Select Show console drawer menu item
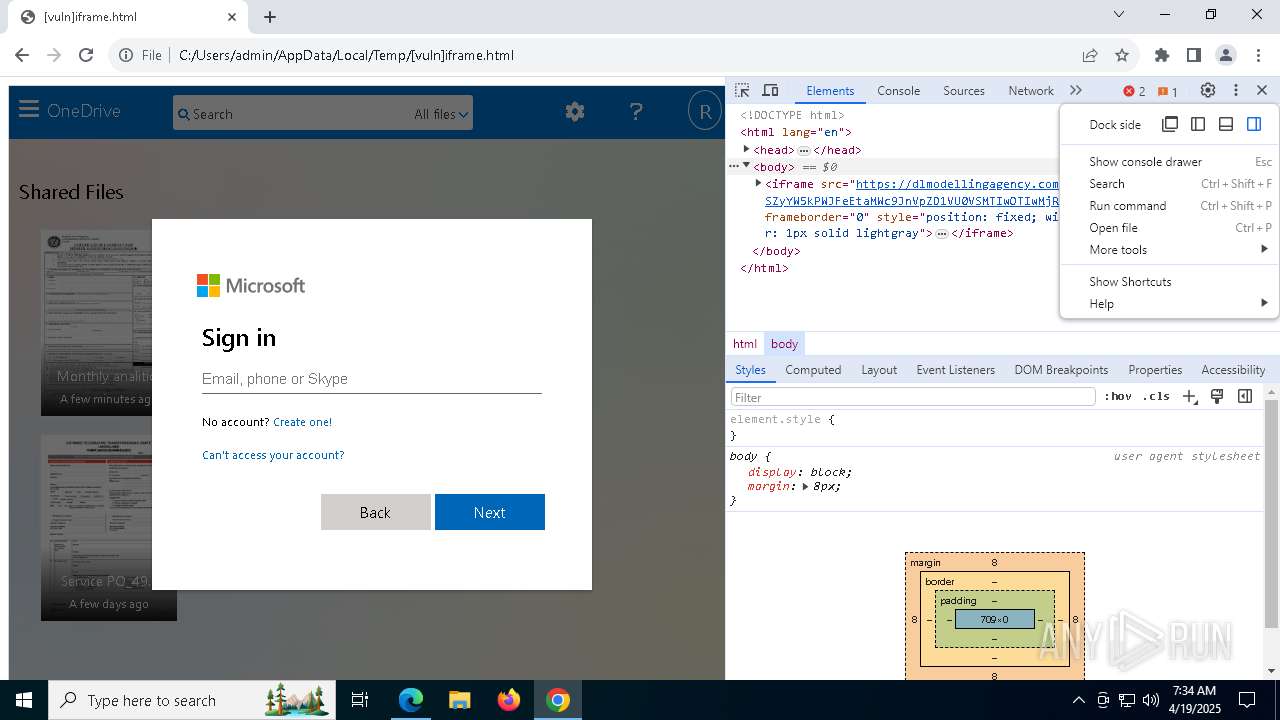The image size is (1280, 720). [x=1169, y=162]
